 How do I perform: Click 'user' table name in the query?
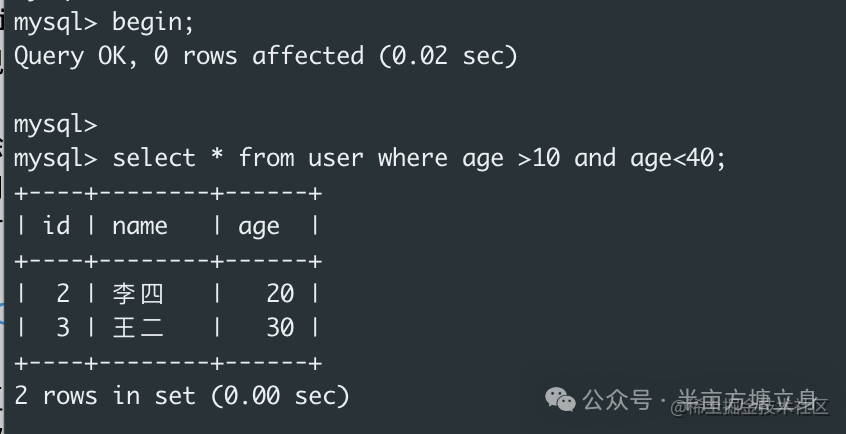(335, 158)
